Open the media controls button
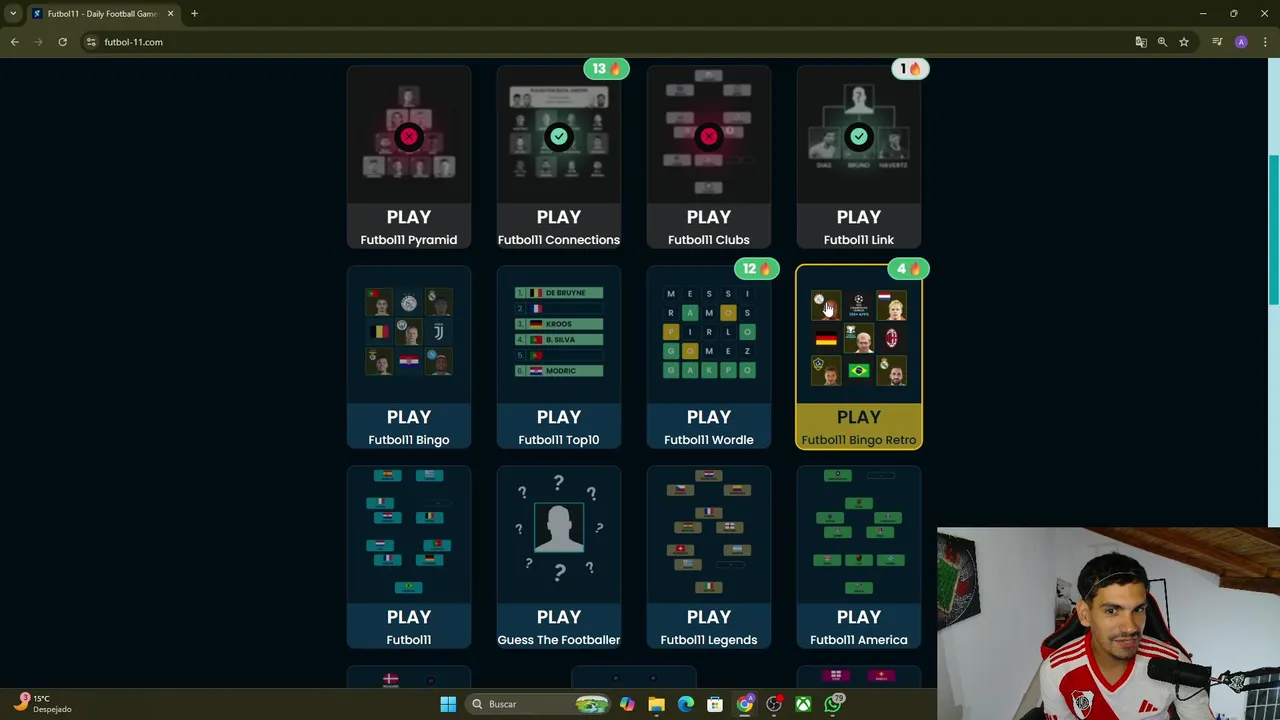1280x720 pixels. coord(1217,42)
